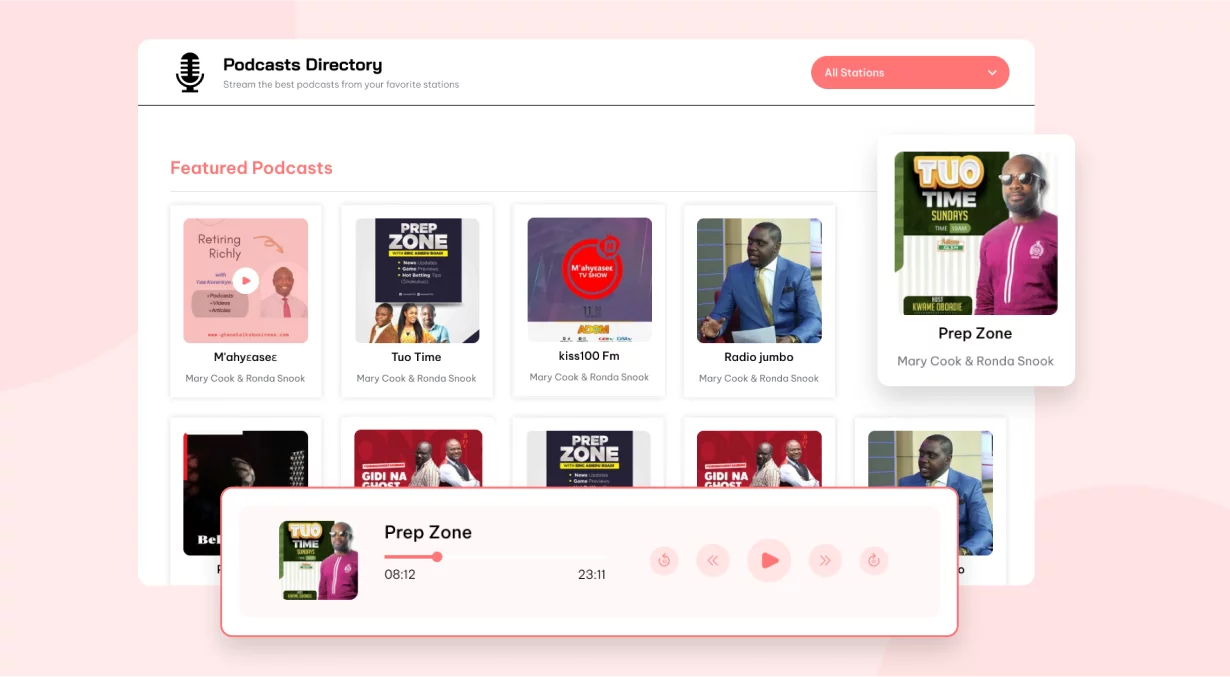This screenshot has height=677, width=1230.
Task: Click the microphone logo in the header
Action: (x=189, y=71)
